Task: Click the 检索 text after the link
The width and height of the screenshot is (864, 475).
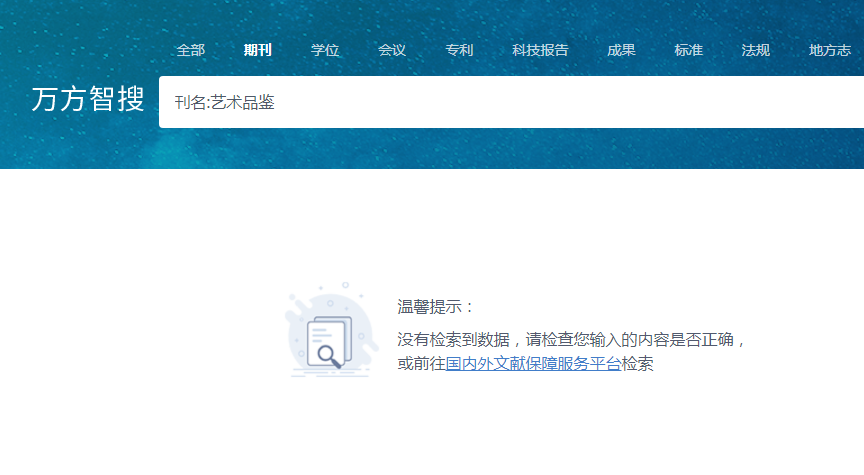Action: tap(637, 364)
